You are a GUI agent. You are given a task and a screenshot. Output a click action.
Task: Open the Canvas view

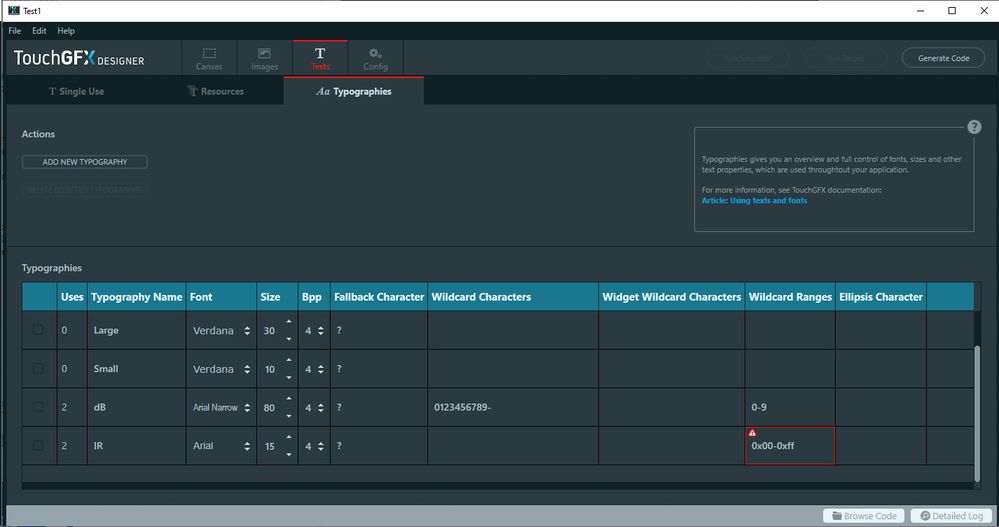209,59
